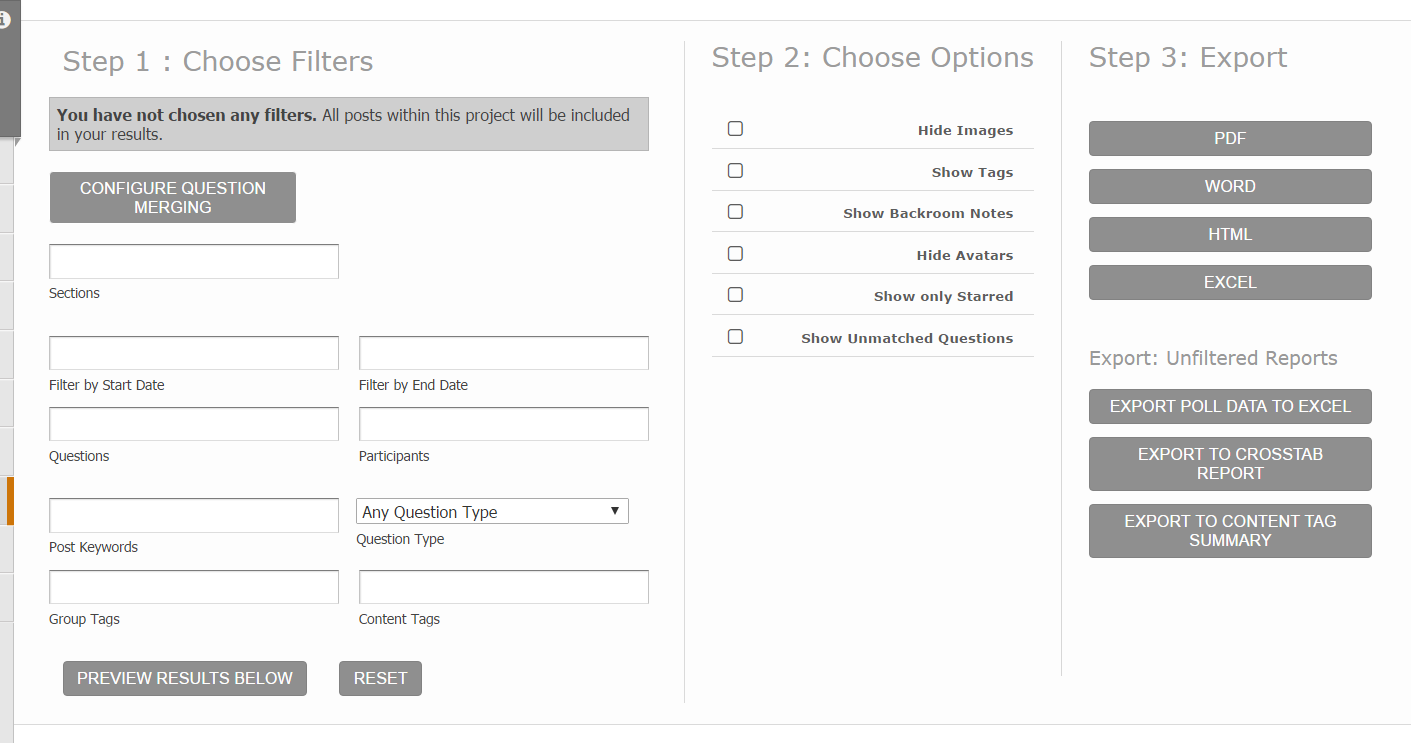The image size is (1411, 743).
Task: Focus the Sections filter field
Action: coord(194,262)
